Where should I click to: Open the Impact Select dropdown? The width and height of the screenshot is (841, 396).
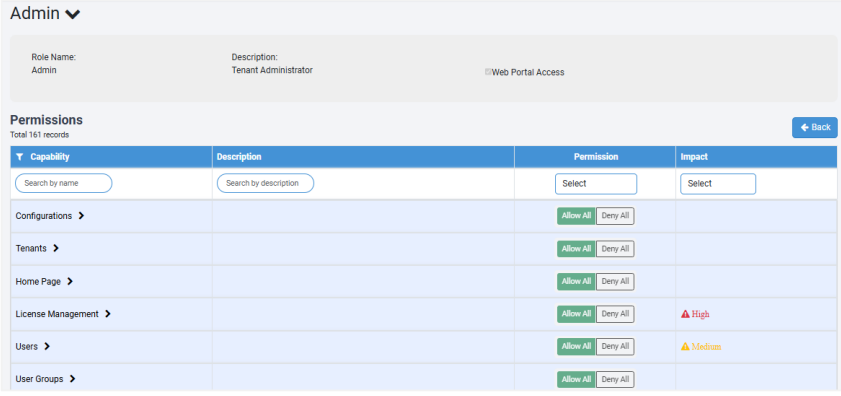coord(718,184)
